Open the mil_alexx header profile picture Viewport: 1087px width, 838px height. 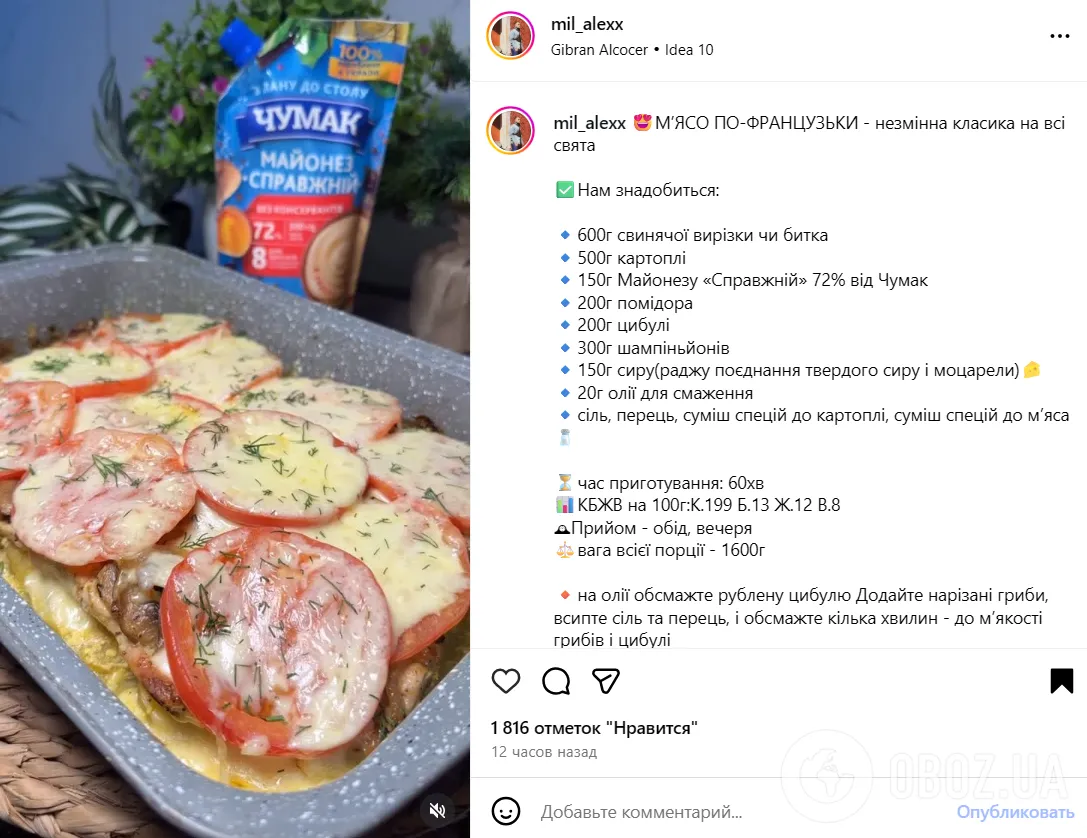click(510, 35)
